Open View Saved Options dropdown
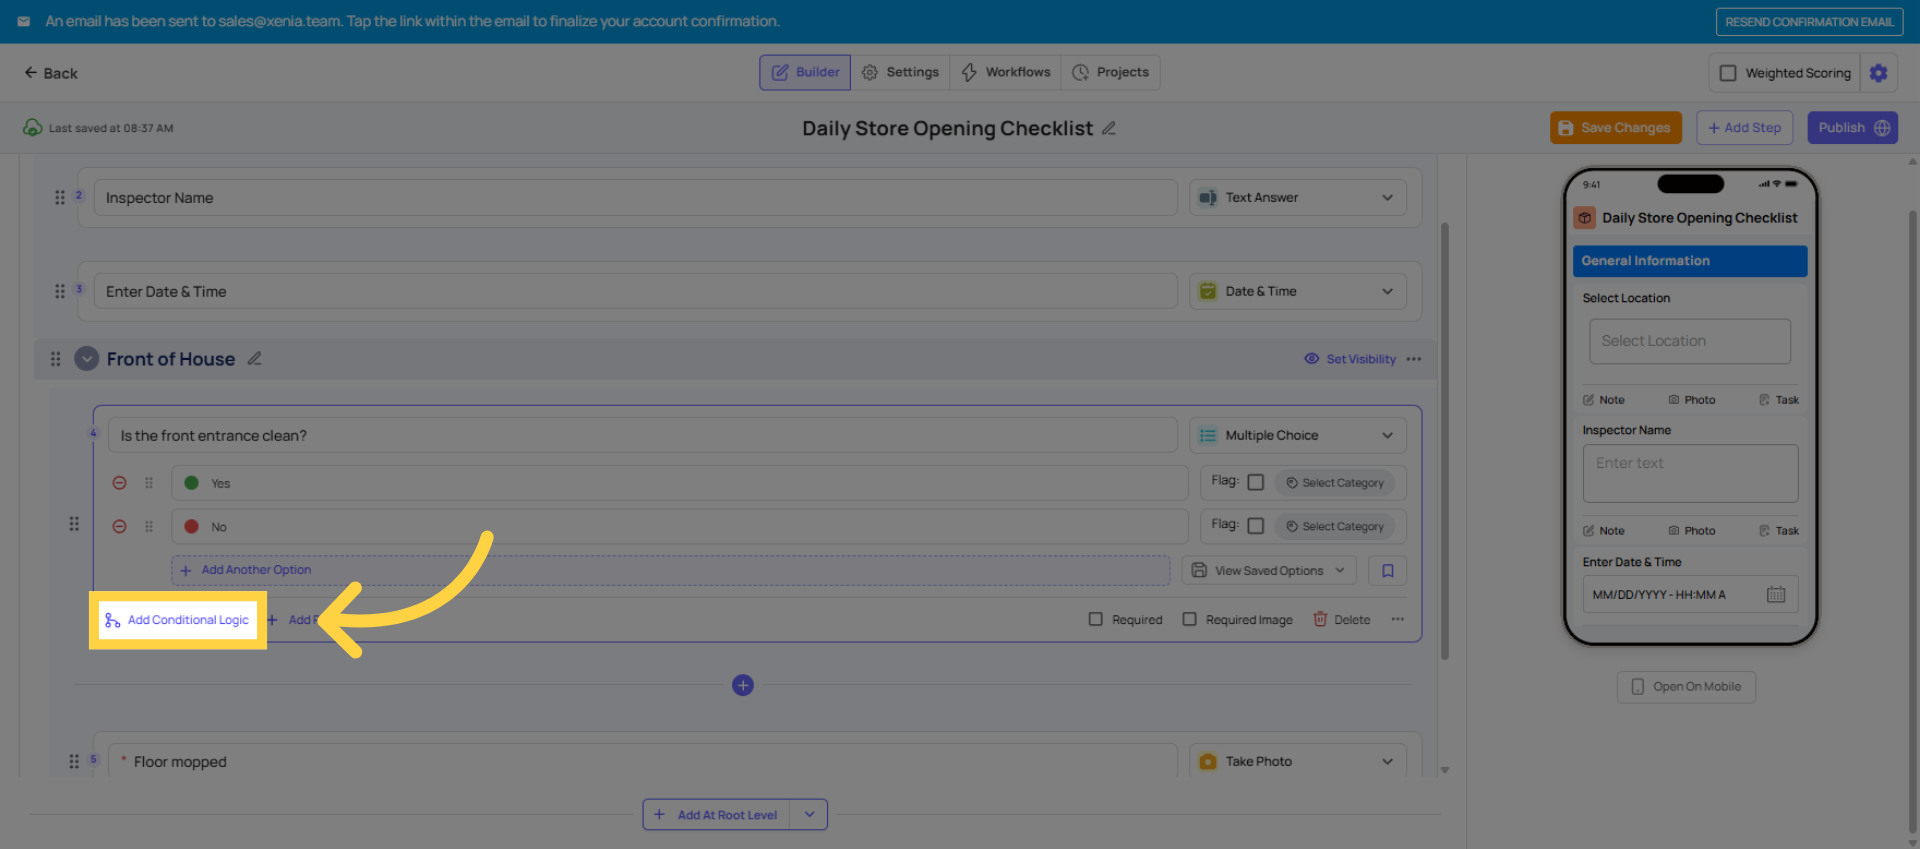Screen dimensions: 1920x849 coord(1269,570)
